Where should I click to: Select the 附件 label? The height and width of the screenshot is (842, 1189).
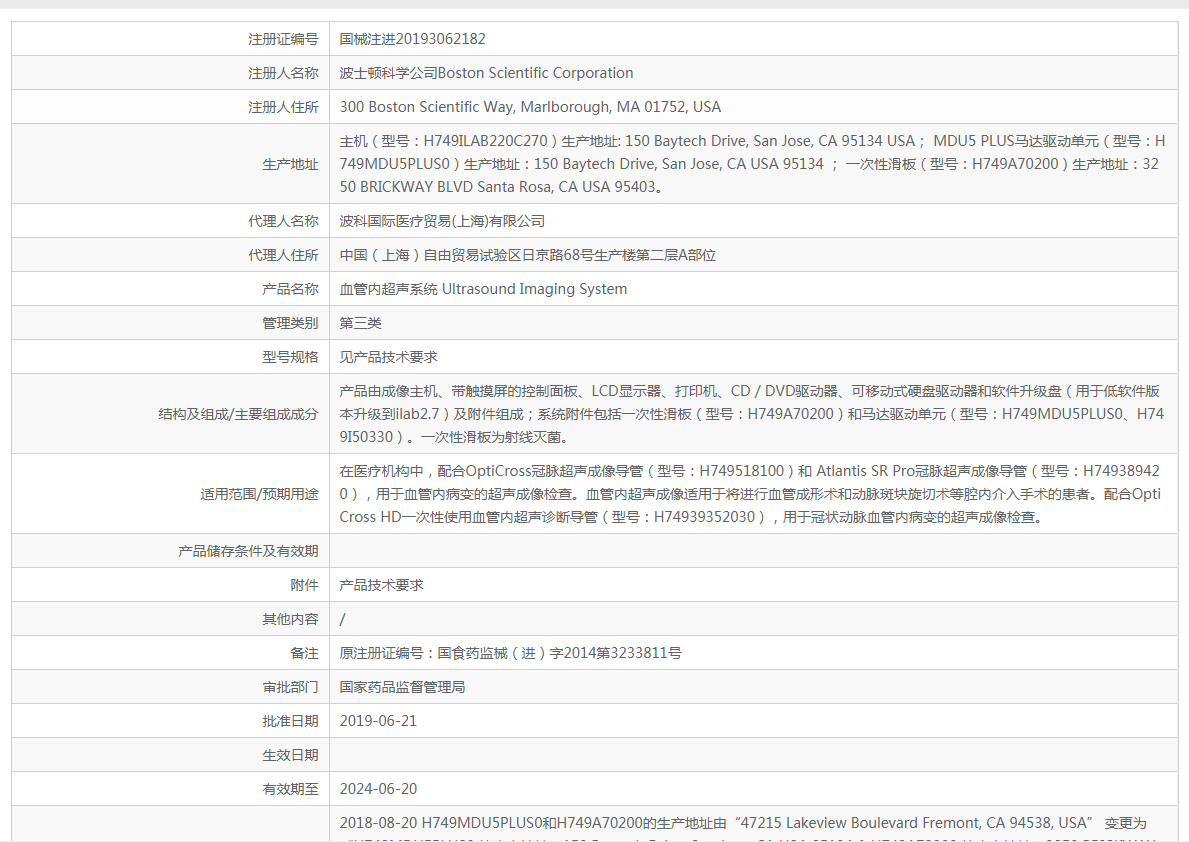click(304, 586)
